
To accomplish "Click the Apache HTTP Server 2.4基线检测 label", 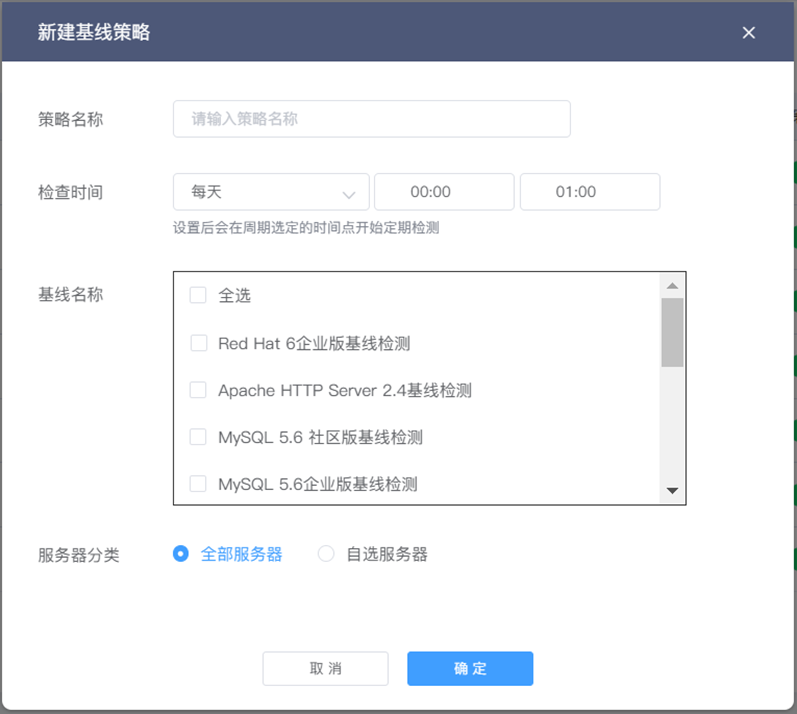I will (345, 390).
